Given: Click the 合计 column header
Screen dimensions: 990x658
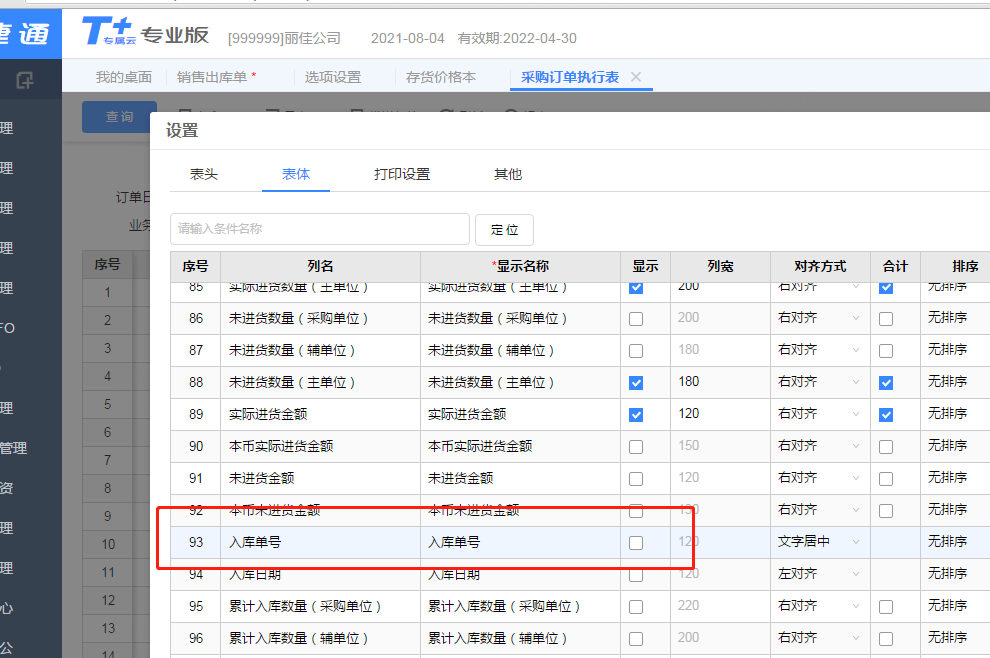Looking at the screenshot, I should click(895, 266).
